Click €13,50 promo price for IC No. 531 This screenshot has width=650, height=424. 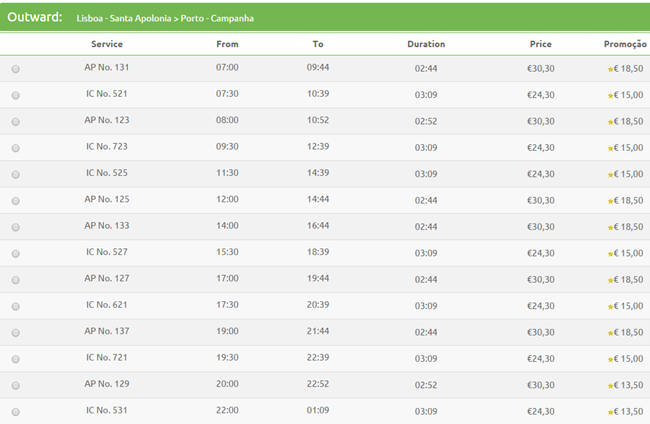pos(628,412)
